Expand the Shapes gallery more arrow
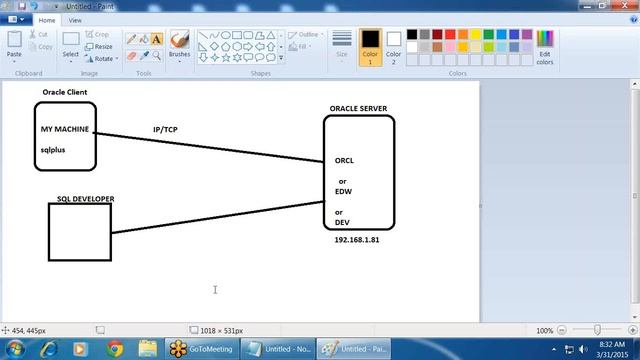The height and width of the screenshot is (360, 640). 281,58
